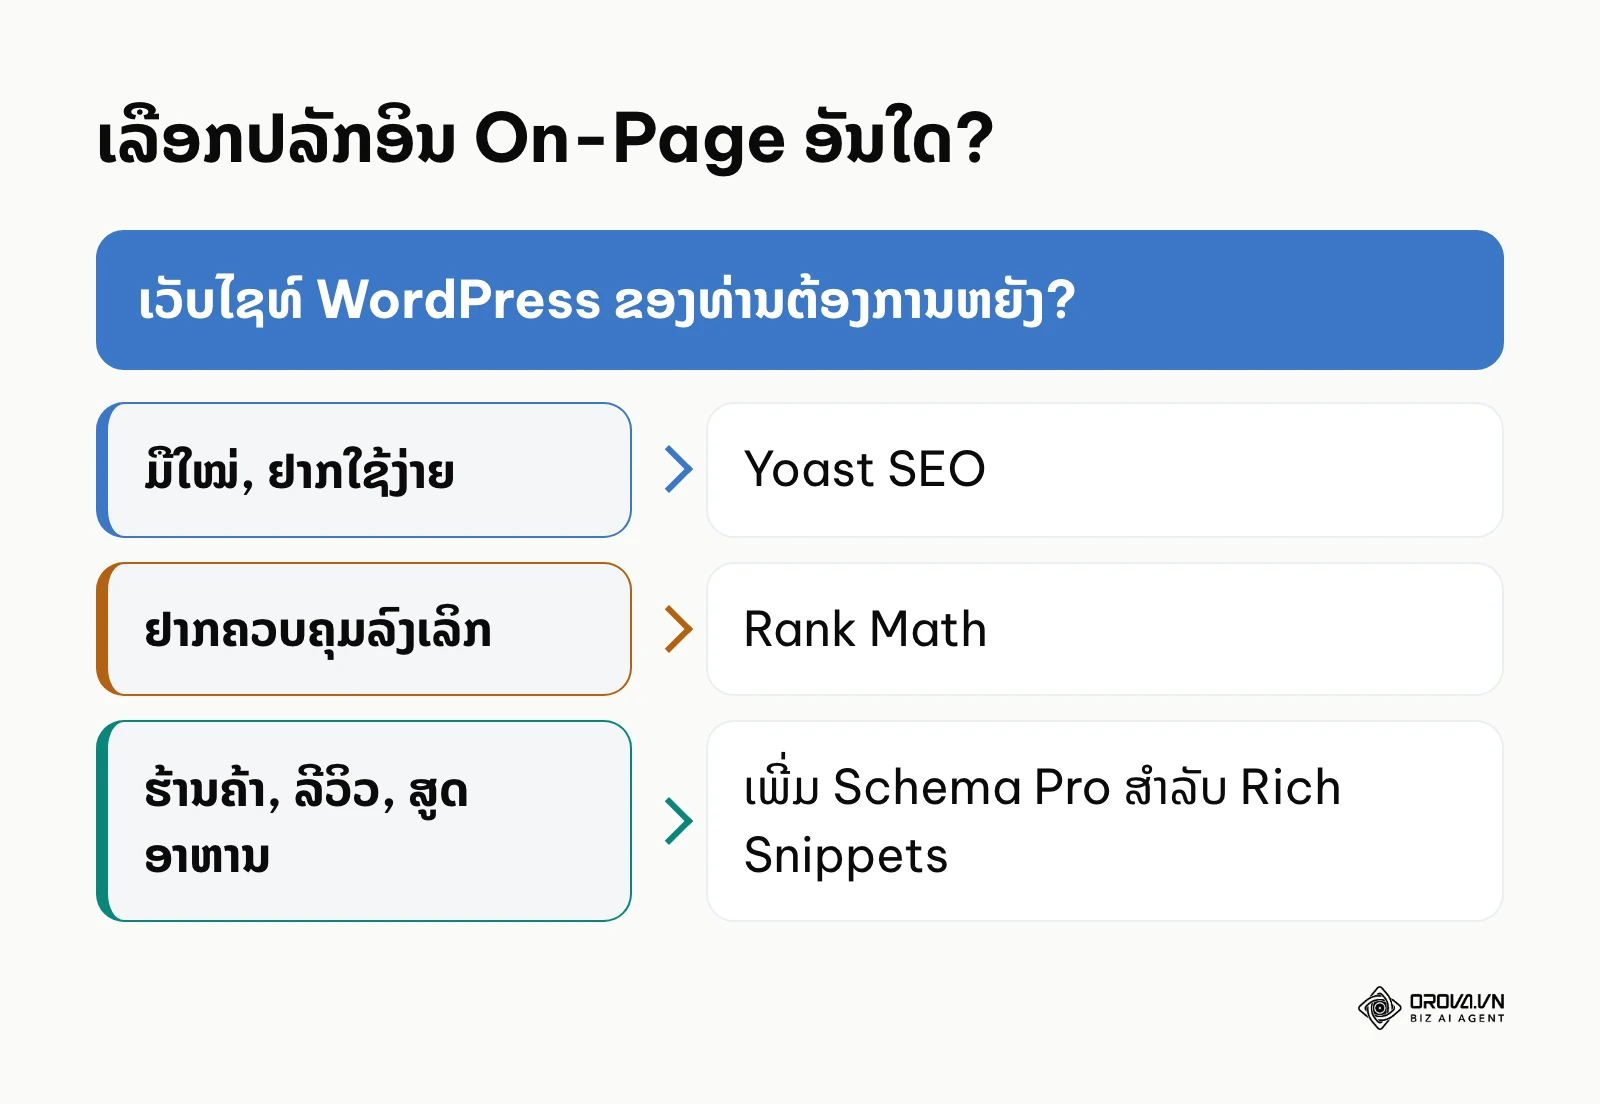Screen dimensions: 1600x1104
Task: Click the 'ຮ້ານຄ້າ, ລີວິວ, ສູດອາຫານ' box
Action: click(364, 821)
